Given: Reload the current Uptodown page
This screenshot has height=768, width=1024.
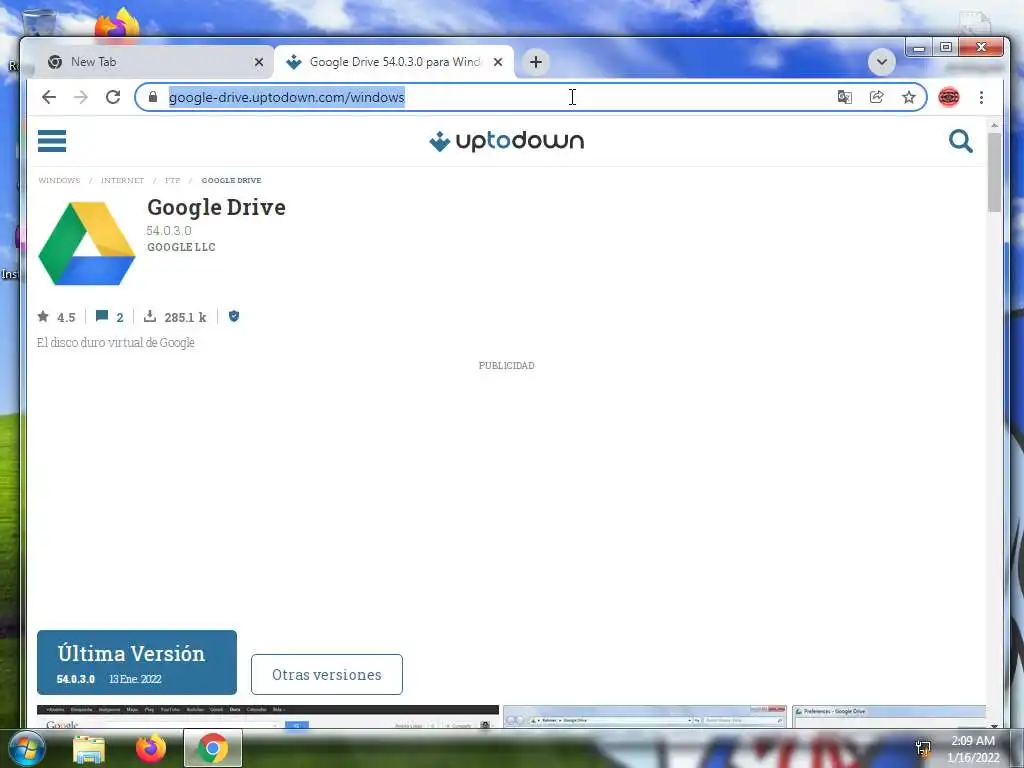Looking at the screenshot, I should coord(113,97).
